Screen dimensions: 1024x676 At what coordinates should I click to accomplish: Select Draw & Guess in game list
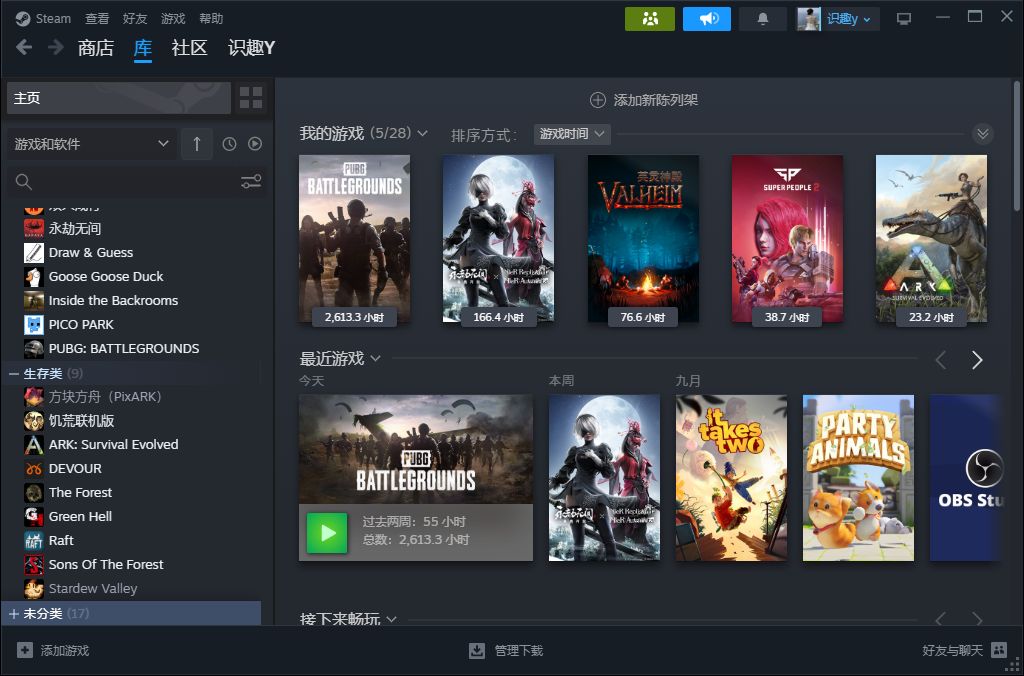[x=91, y=252]
